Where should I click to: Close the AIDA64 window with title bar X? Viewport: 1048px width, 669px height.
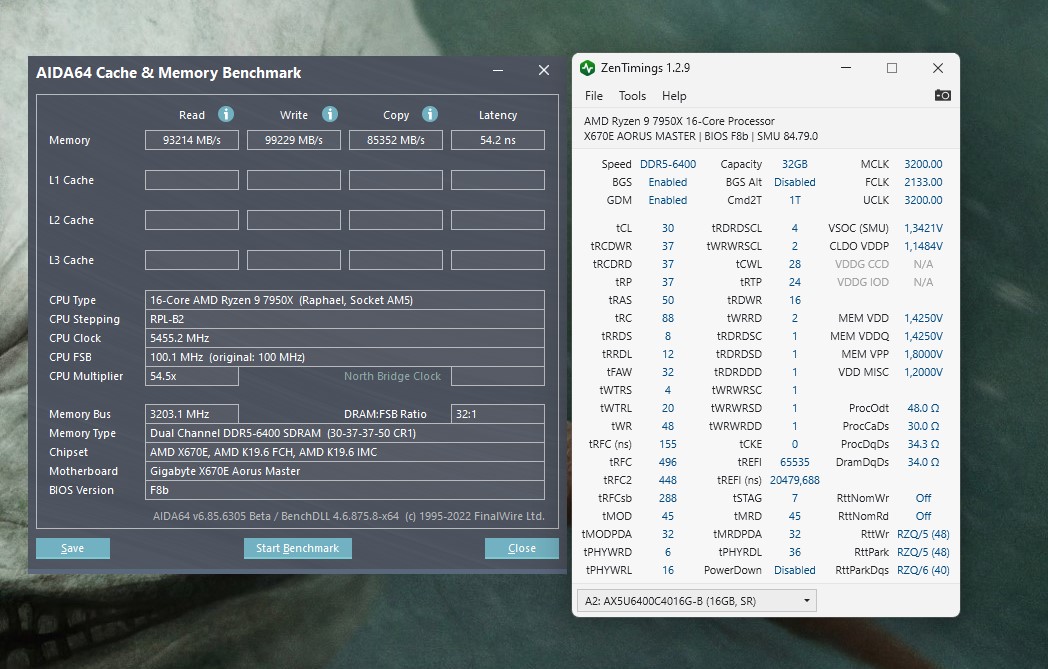[x=544, y=71]
